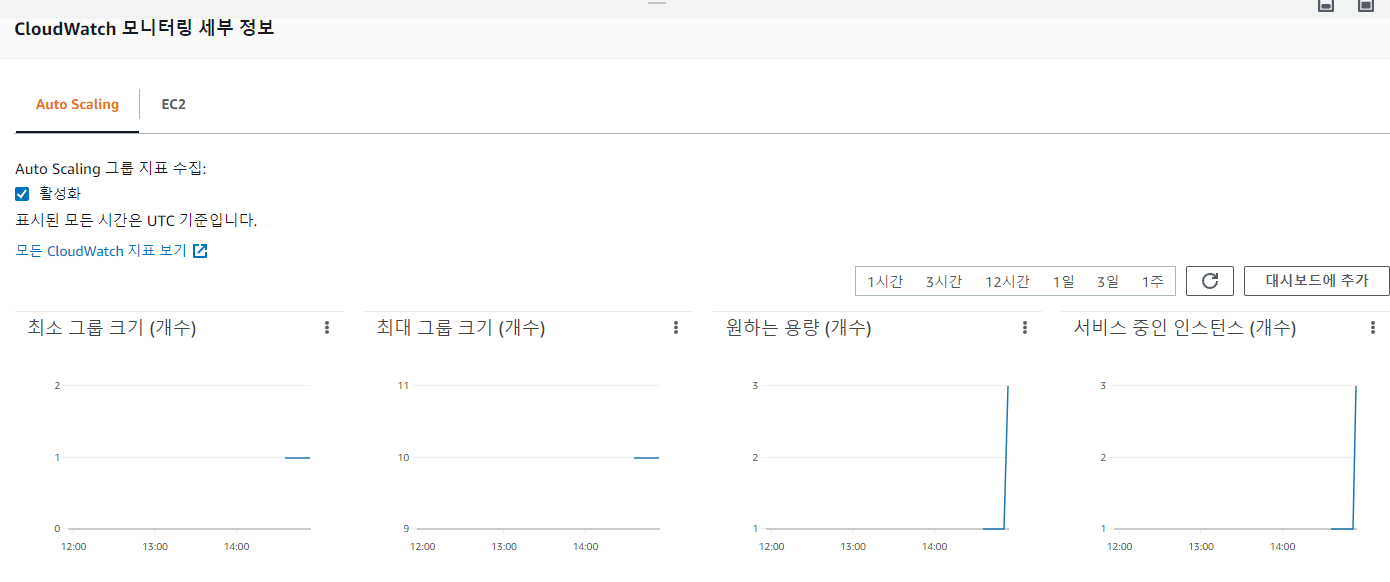The height and width of the screenshot is (582, 1390).
Task: Switch to the Auto Scaling tab
Action: [77, 104]
